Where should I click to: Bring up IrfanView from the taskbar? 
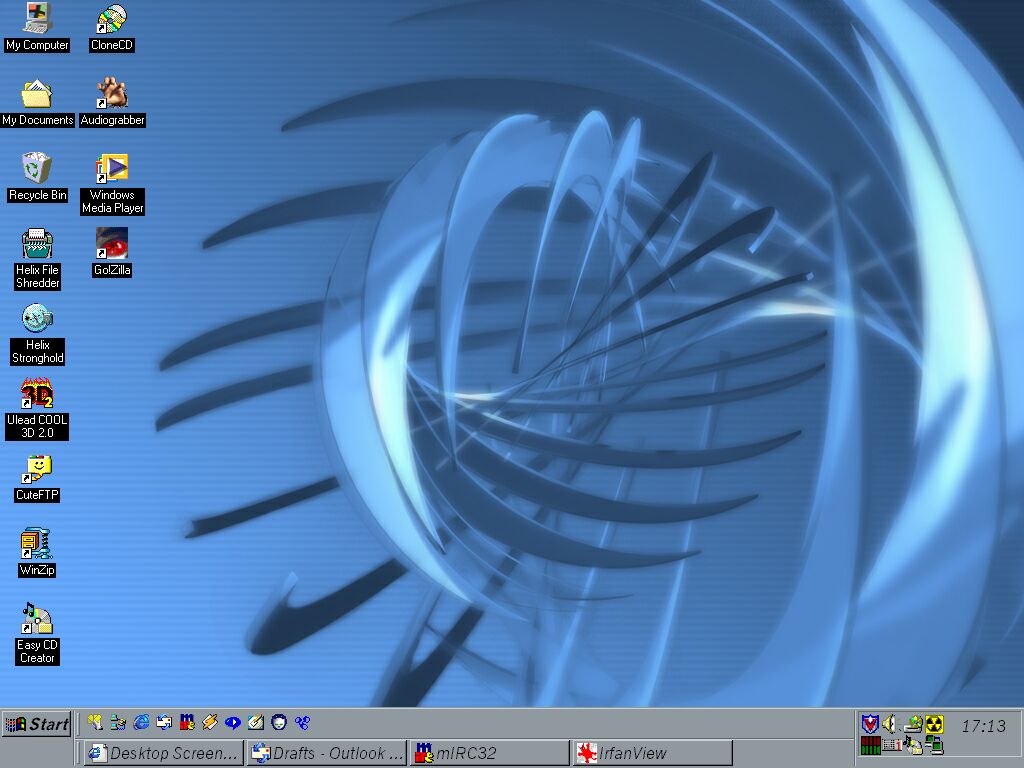click(652, 753)
